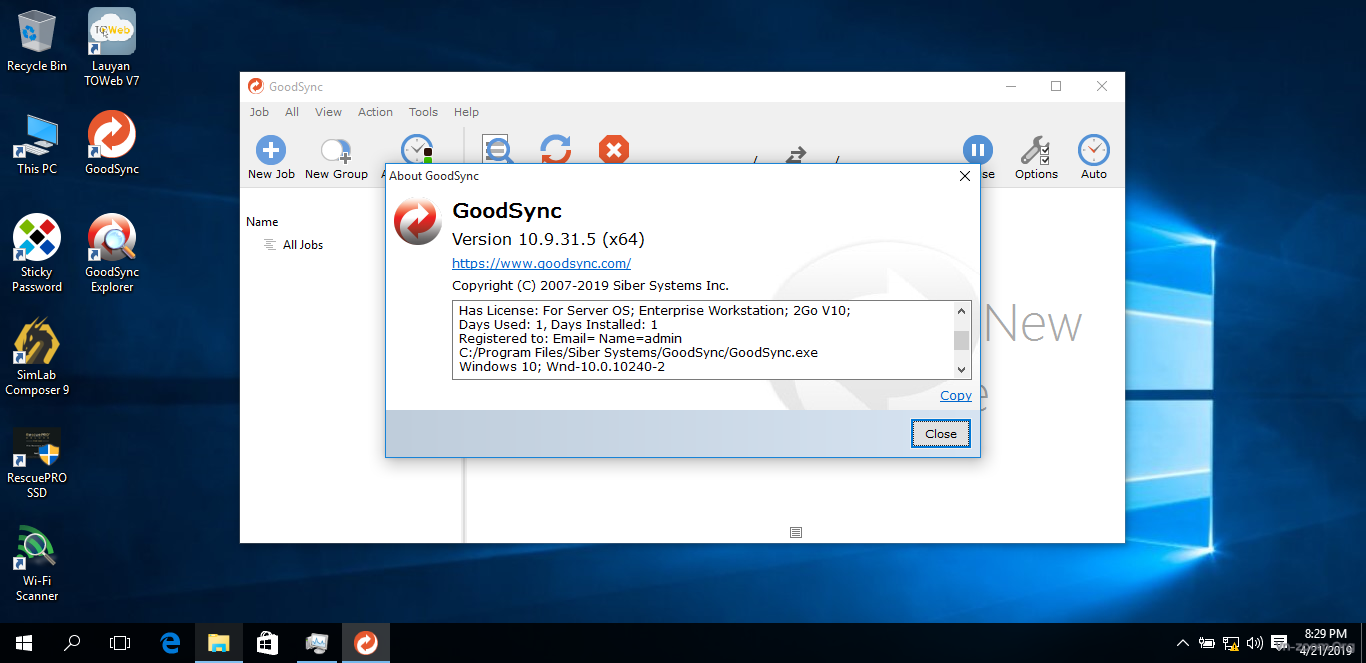Image resolution: width=1366 pixels, height=663 pixels.
Task: Click the Close button in About dialog
Action: [x=940, y=434]
